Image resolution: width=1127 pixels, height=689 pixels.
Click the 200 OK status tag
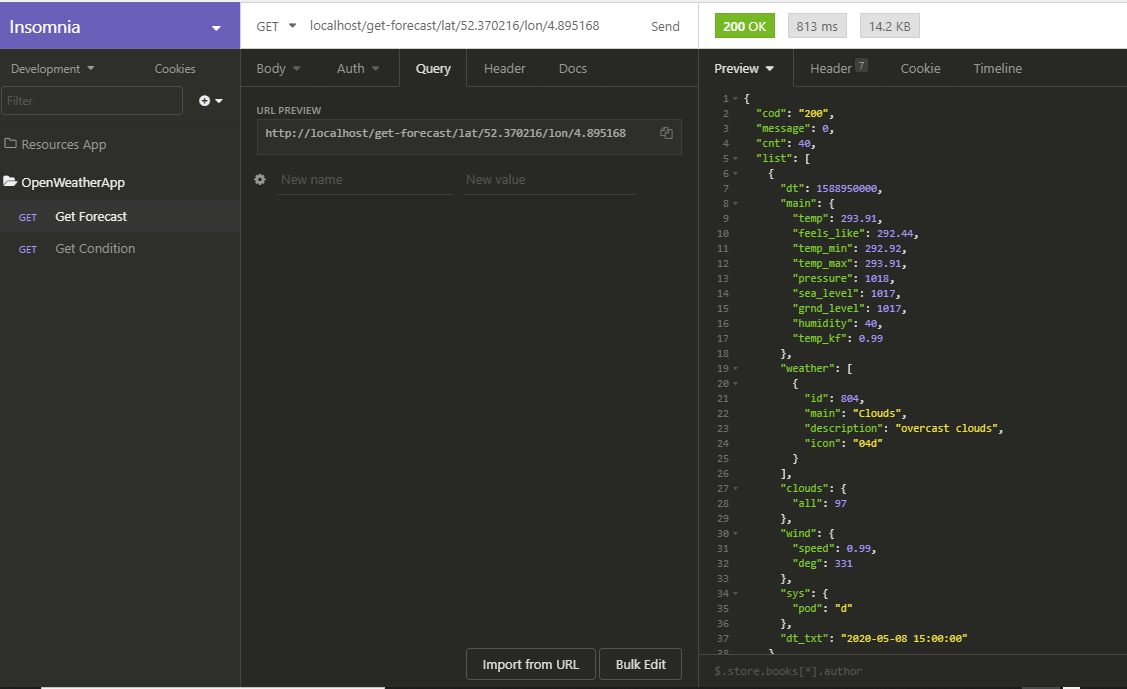pyautogui.click(x=745, y=26)
